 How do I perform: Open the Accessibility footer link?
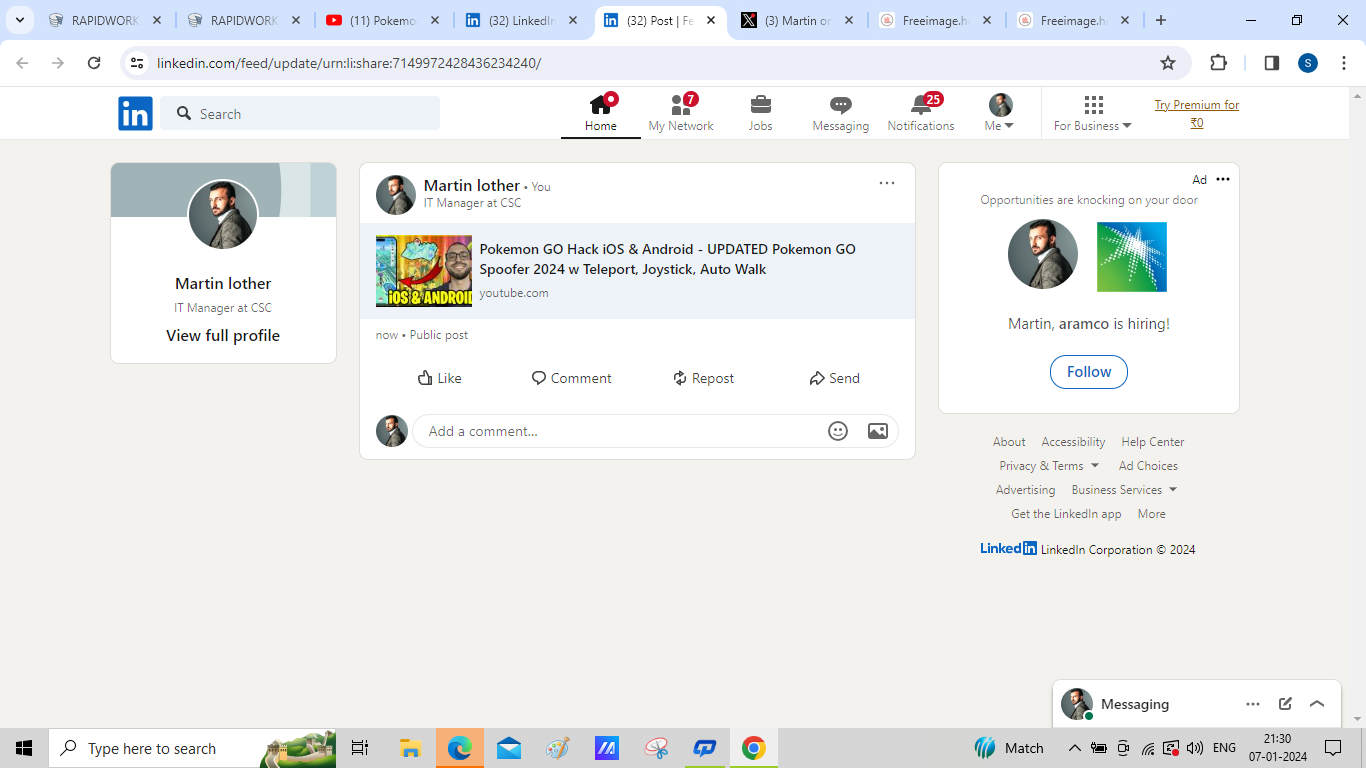[1073, 441]
